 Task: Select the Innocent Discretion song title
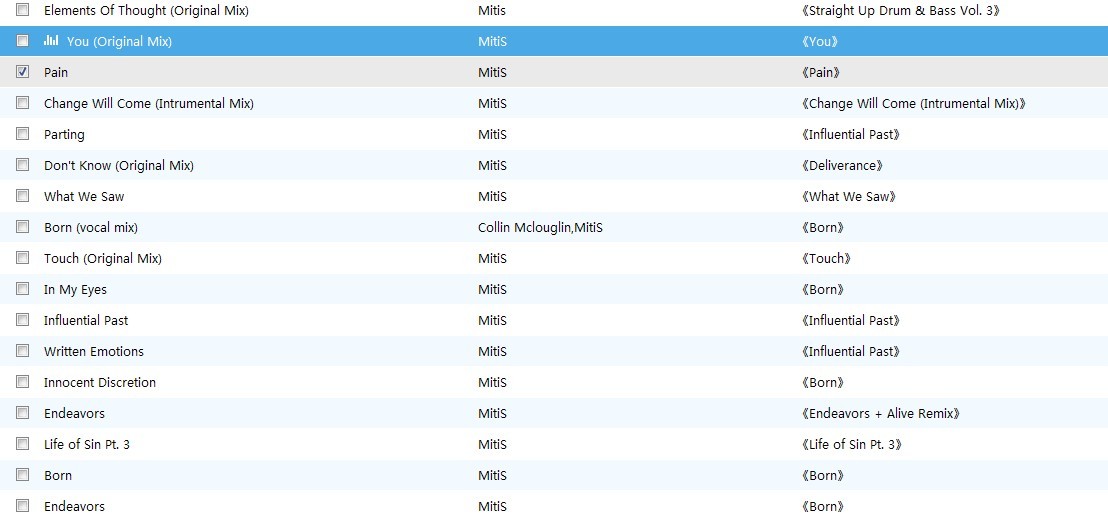[x=100, y=382]
